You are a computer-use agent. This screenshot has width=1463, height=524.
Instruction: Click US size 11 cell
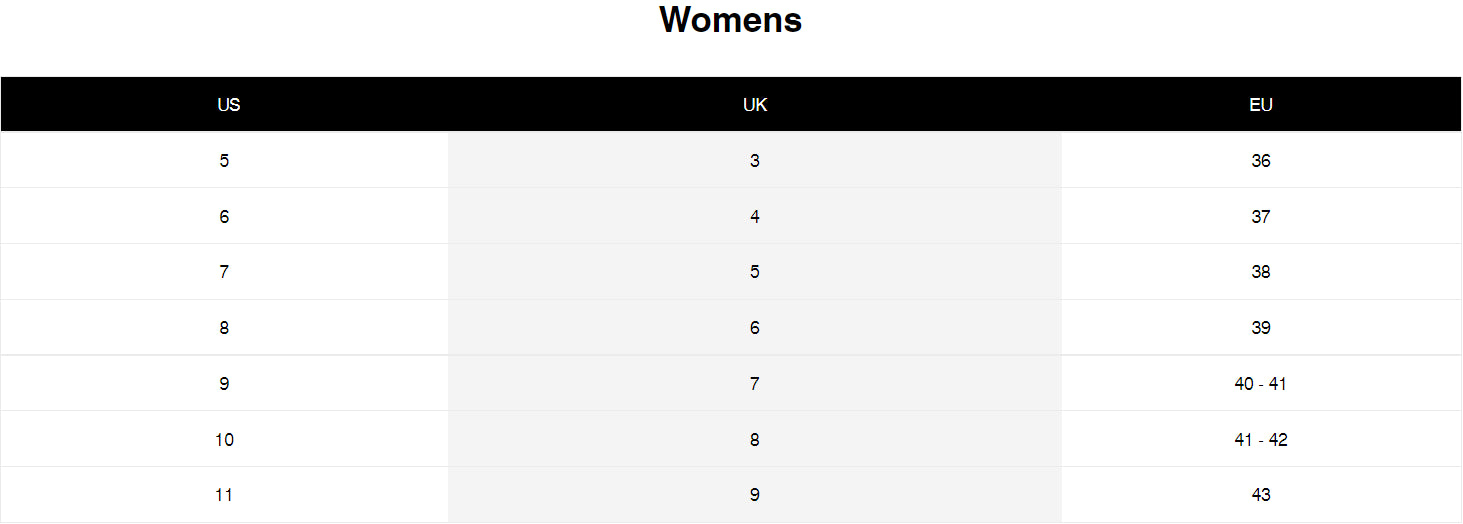(x=224, y=495)
